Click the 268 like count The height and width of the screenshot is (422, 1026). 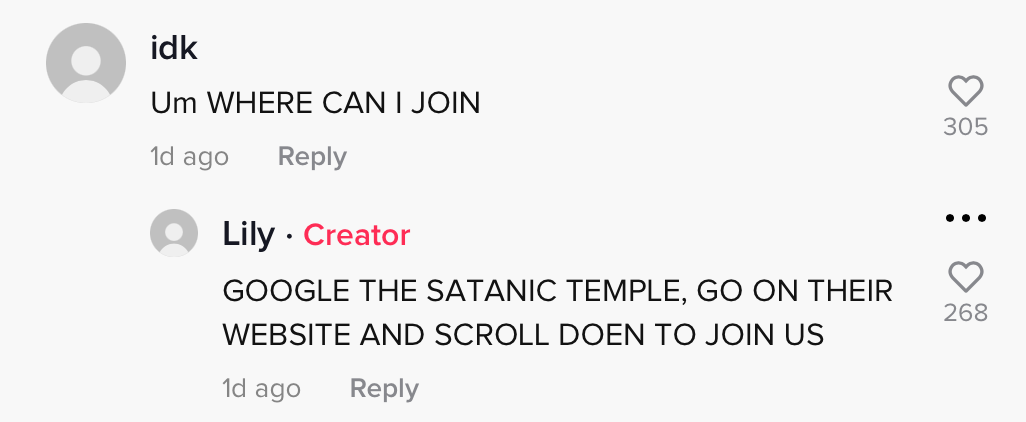coord(966,313)
